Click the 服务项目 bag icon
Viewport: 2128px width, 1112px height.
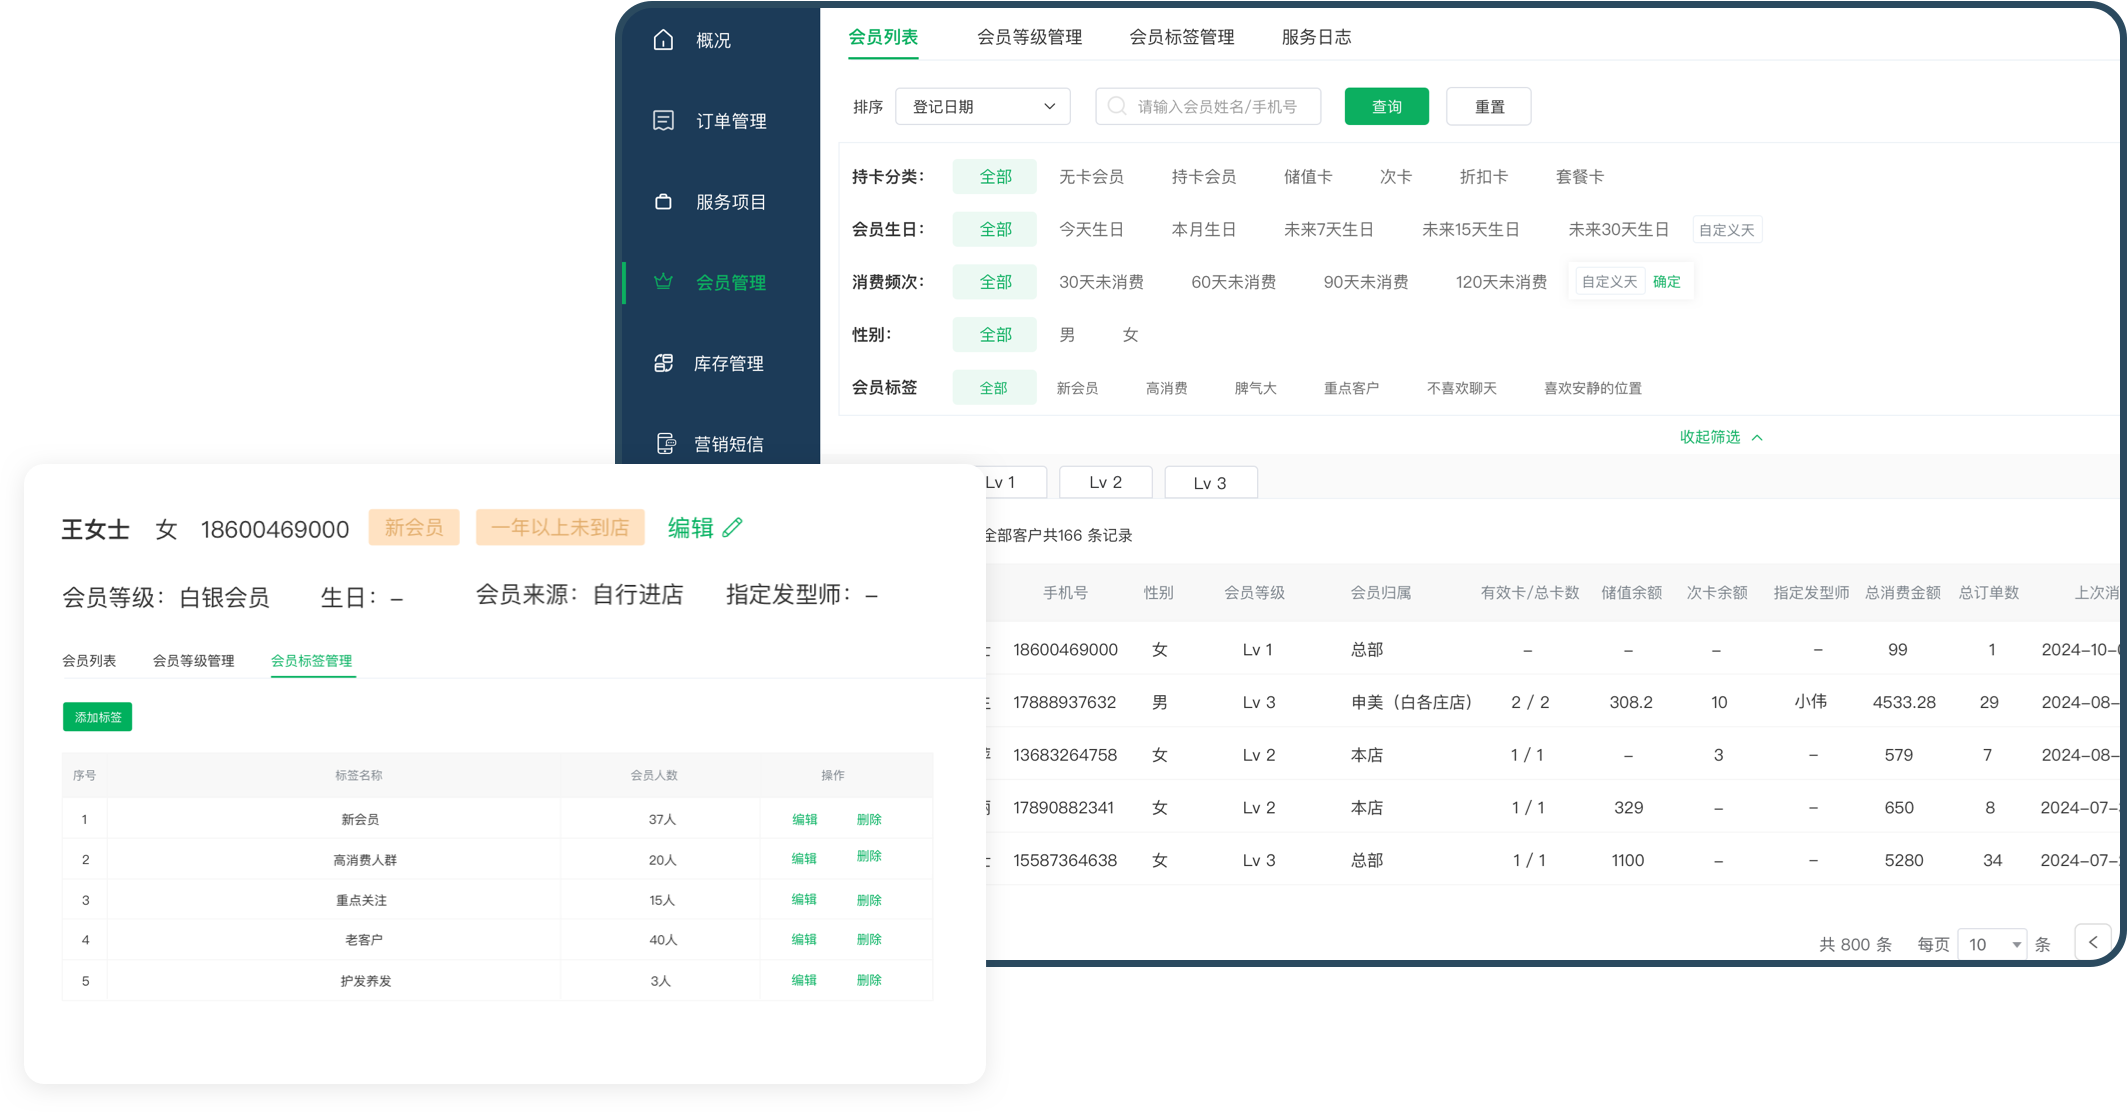tap(663, 202)
